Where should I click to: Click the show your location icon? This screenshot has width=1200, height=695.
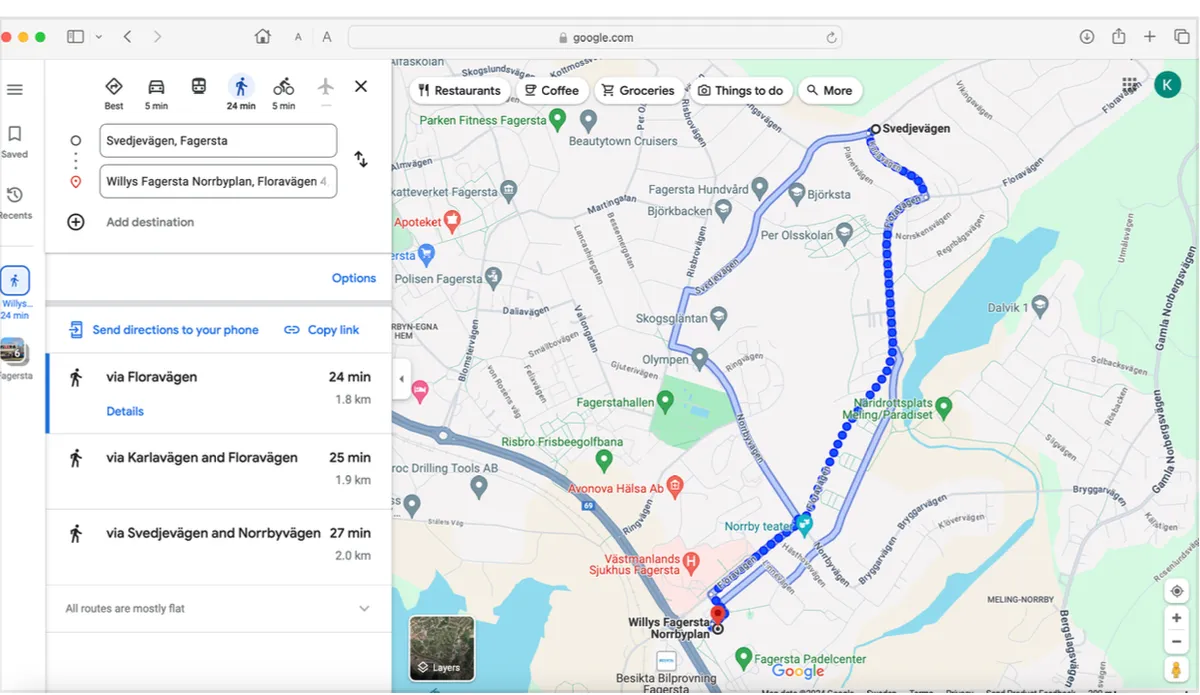[x=1177, y=591]
